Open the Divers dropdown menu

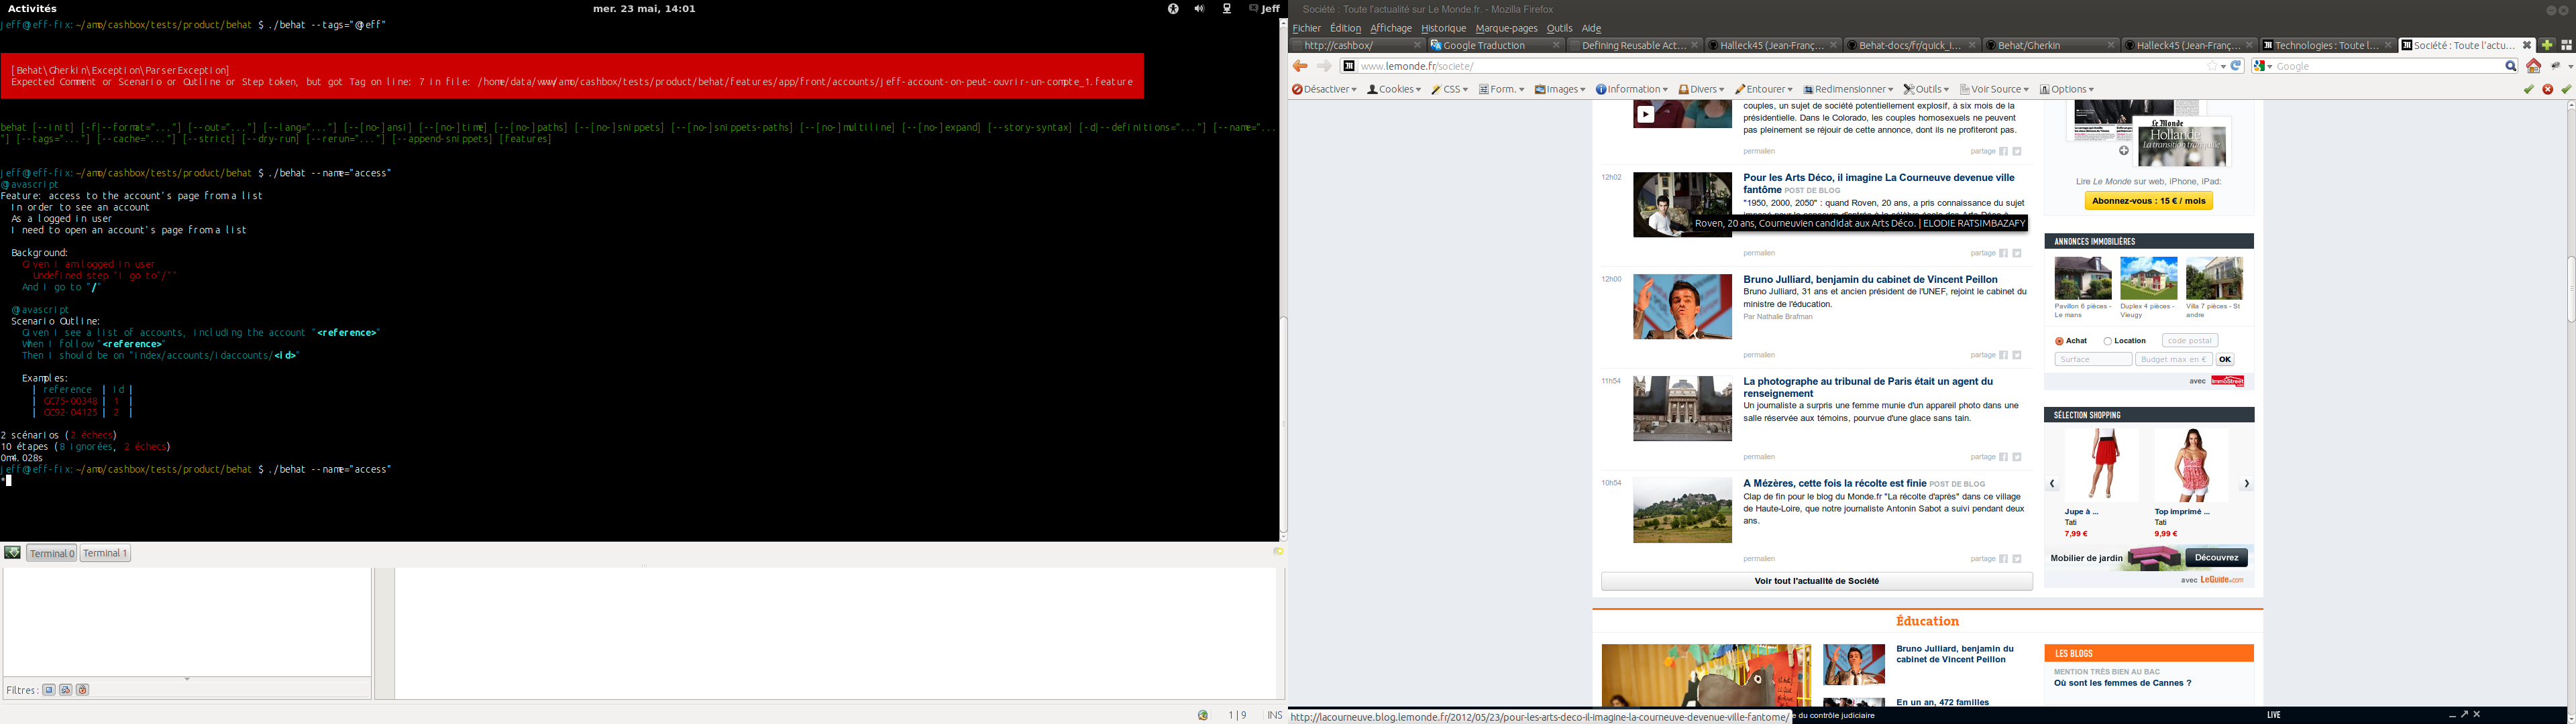1701,89
